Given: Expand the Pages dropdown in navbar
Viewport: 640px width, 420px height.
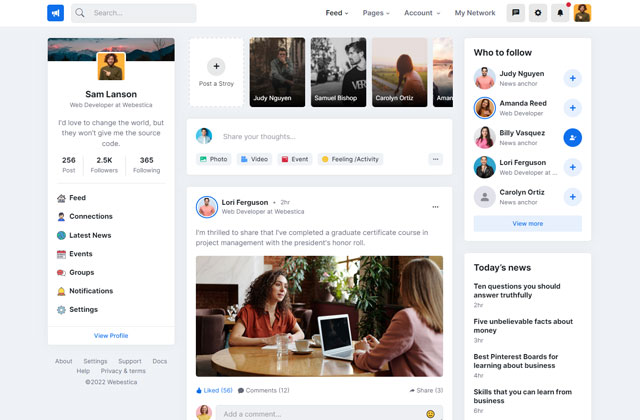Looking at the screenshot, I should (377, 13).
